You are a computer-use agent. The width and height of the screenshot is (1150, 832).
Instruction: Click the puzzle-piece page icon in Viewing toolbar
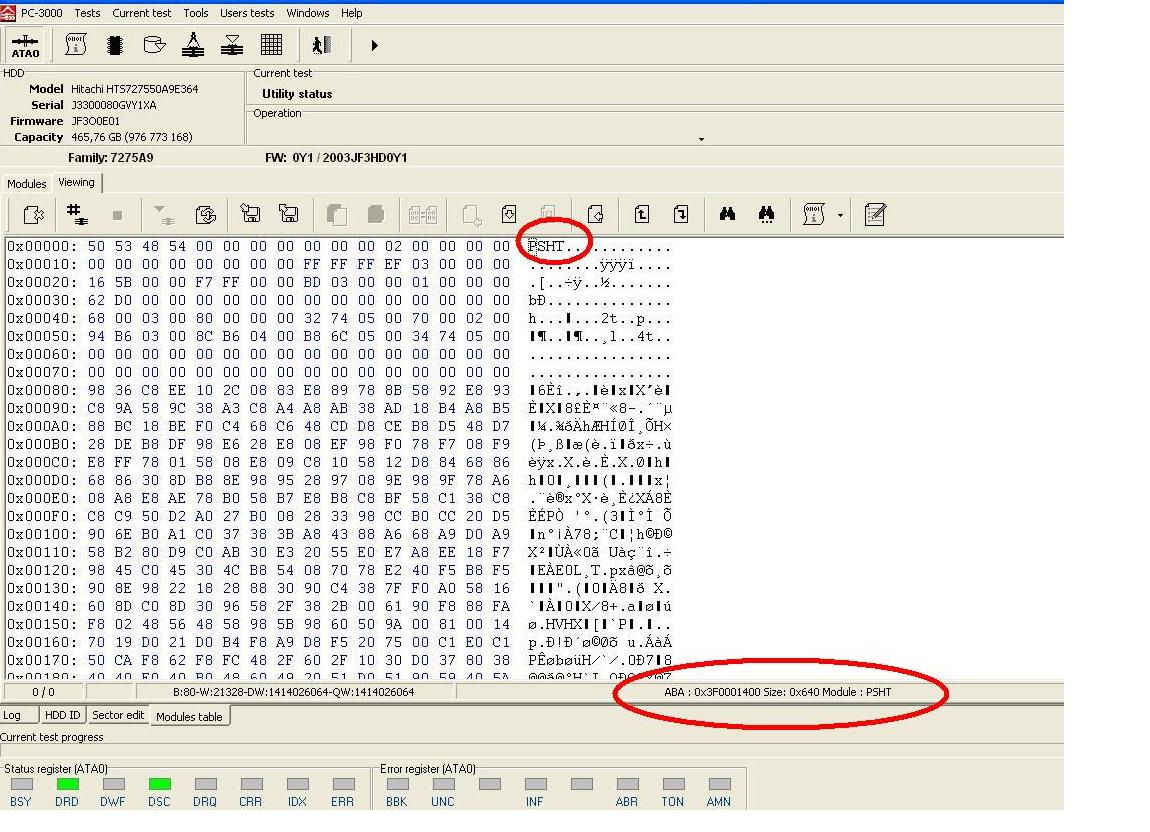click(33, 215)
